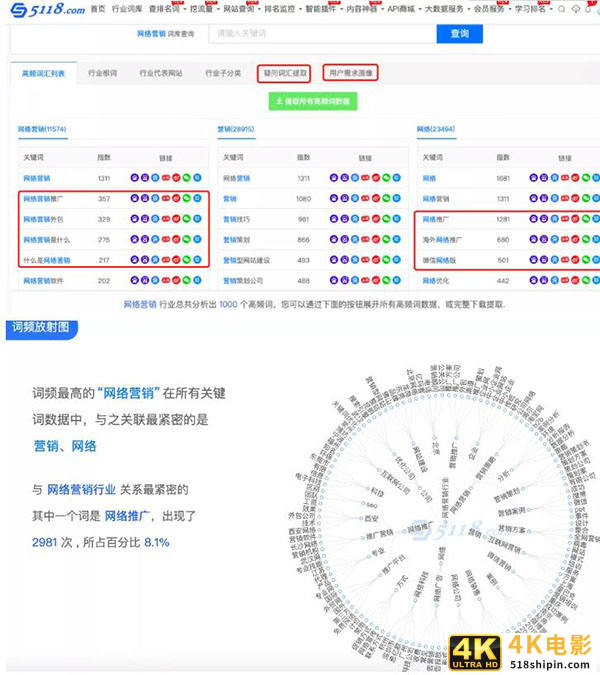This screenshot has height=675, width=600.
Task: Open the 网络营销外包 keyword link
Action: (x=43, y=219)
